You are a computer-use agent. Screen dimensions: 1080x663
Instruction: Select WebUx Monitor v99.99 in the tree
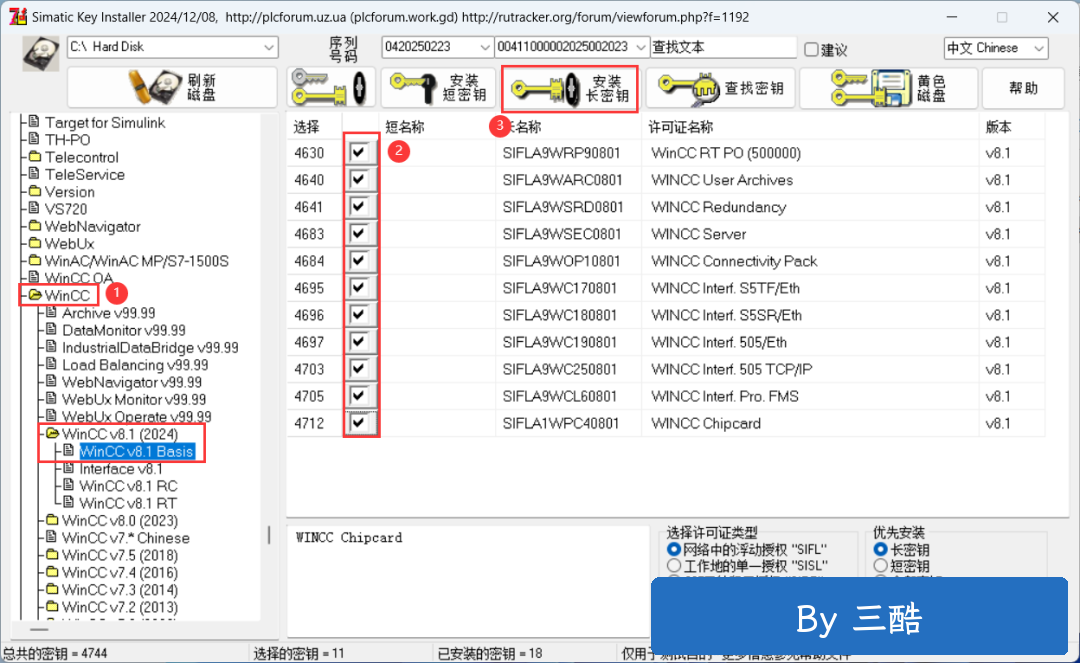click(134, 399)
